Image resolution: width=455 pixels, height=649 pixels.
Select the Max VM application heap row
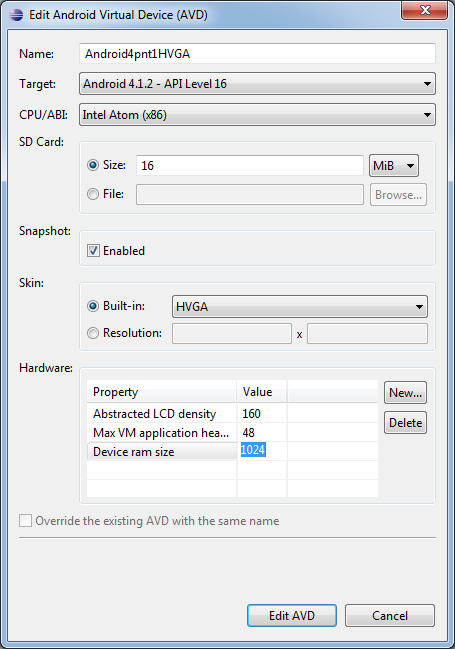click(232, 433)
